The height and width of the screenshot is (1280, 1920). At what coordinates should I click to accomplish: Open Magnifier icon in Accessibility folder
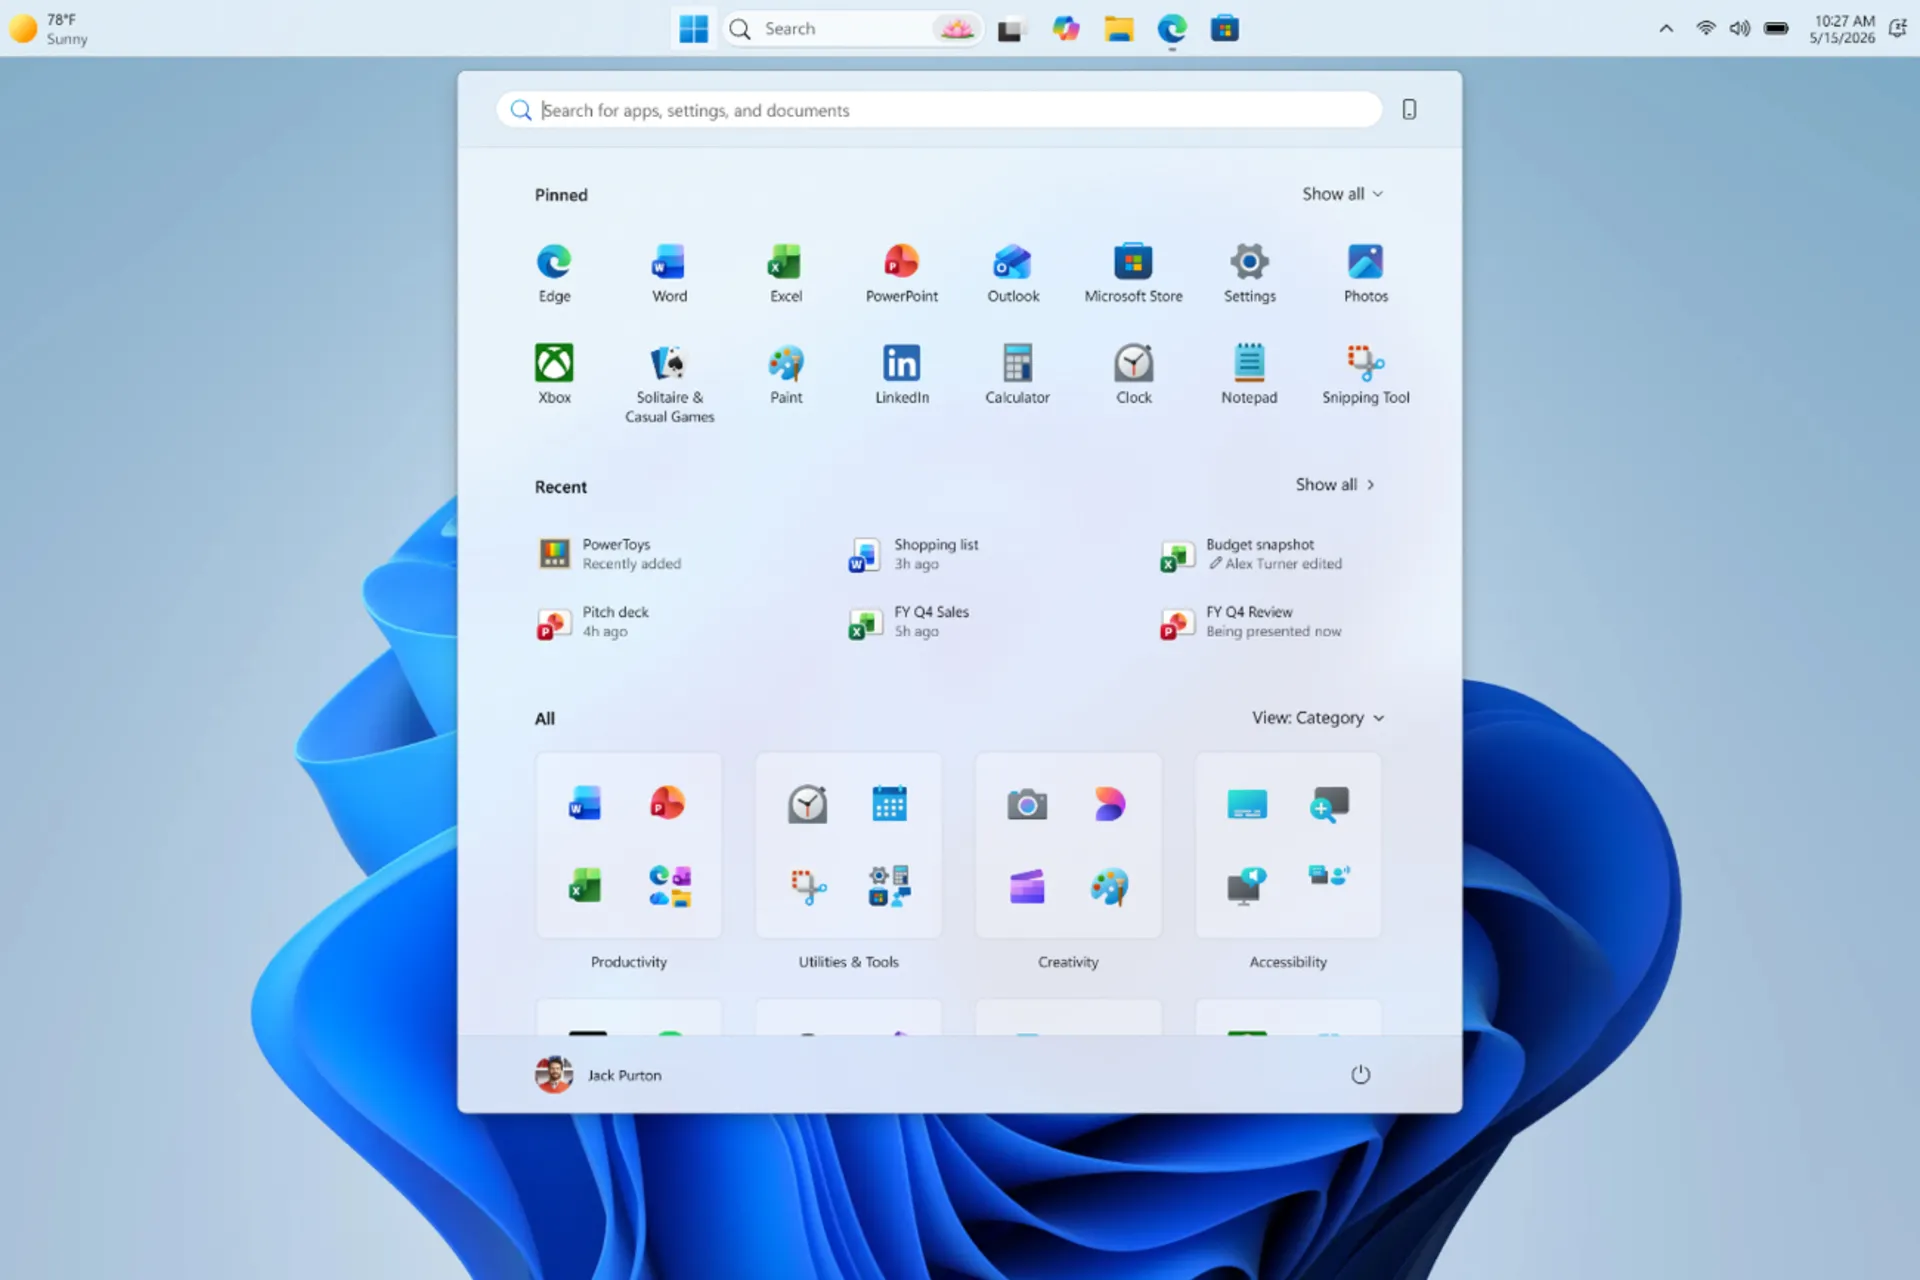pos(1329,804)
